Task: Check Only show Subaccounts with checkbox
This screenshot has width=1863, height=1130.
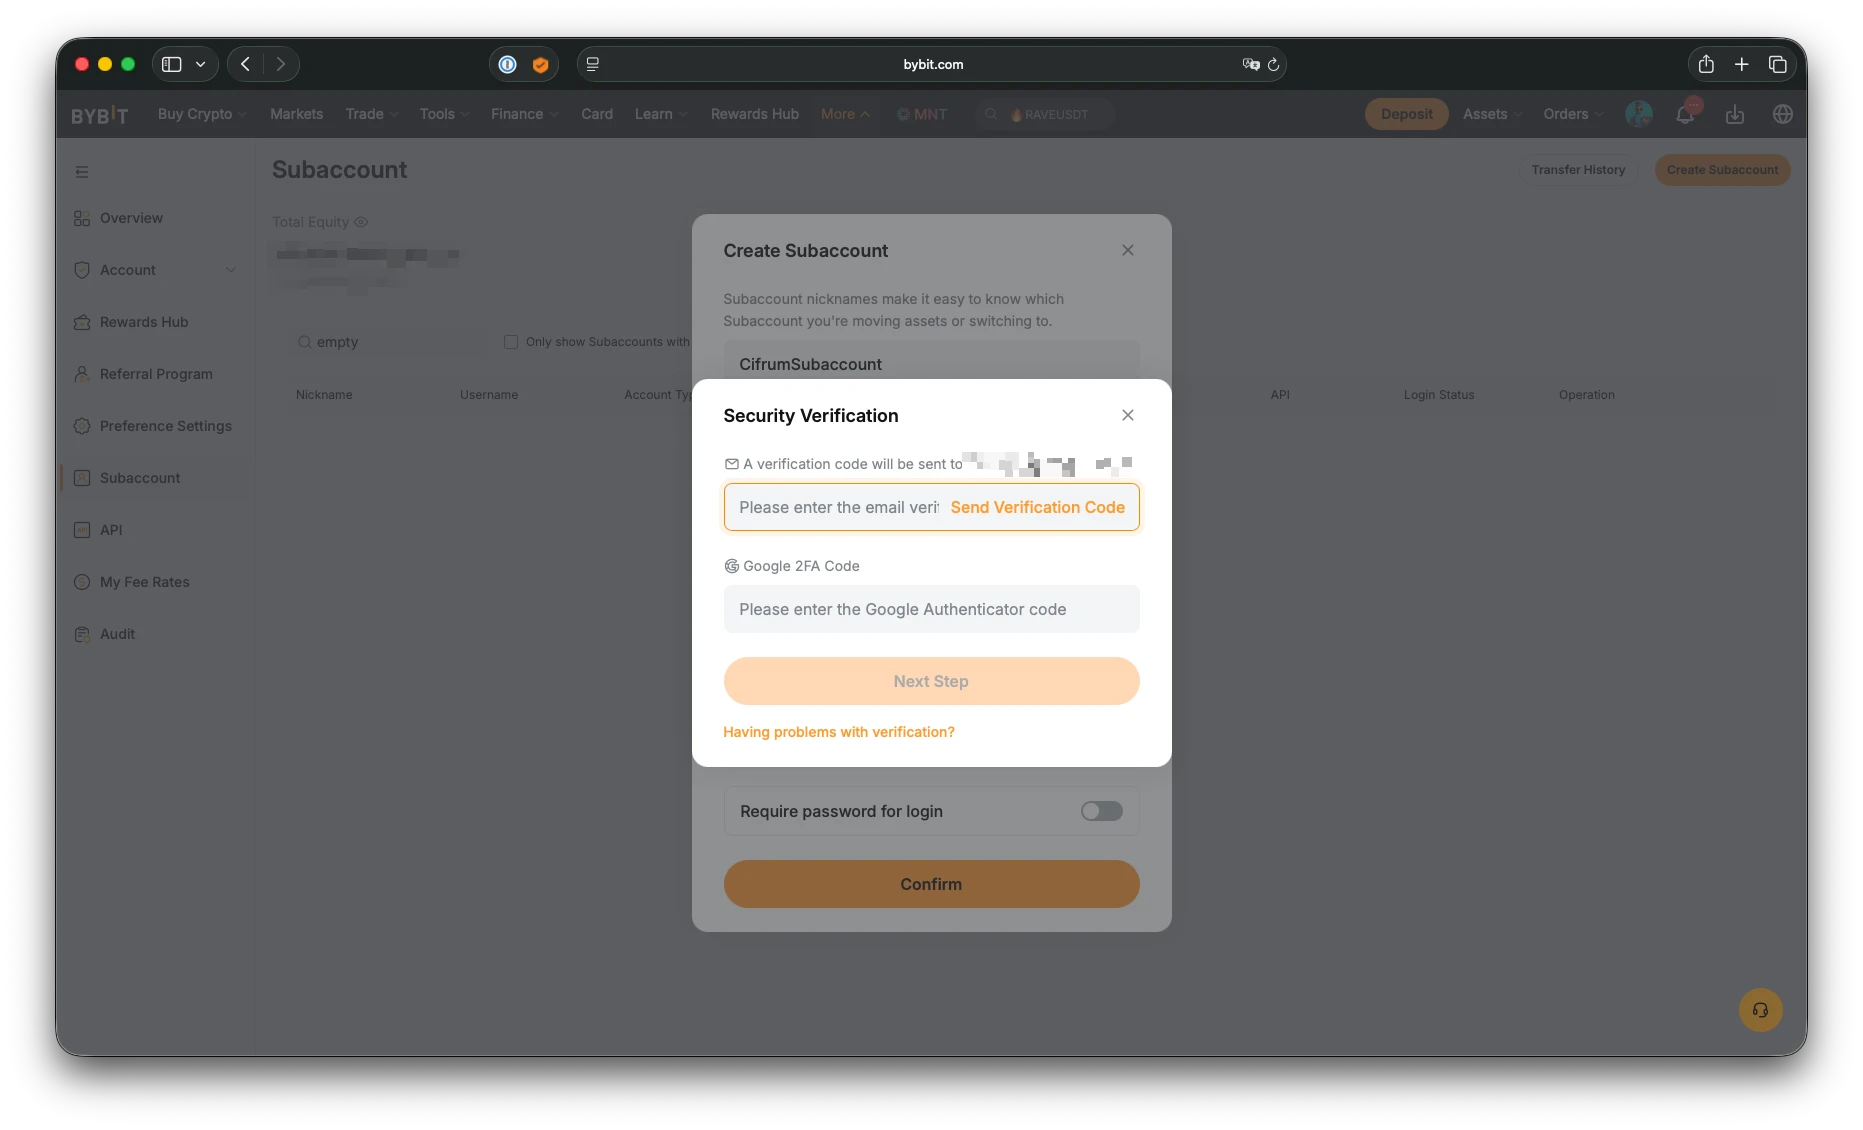Action: point(511,342)
